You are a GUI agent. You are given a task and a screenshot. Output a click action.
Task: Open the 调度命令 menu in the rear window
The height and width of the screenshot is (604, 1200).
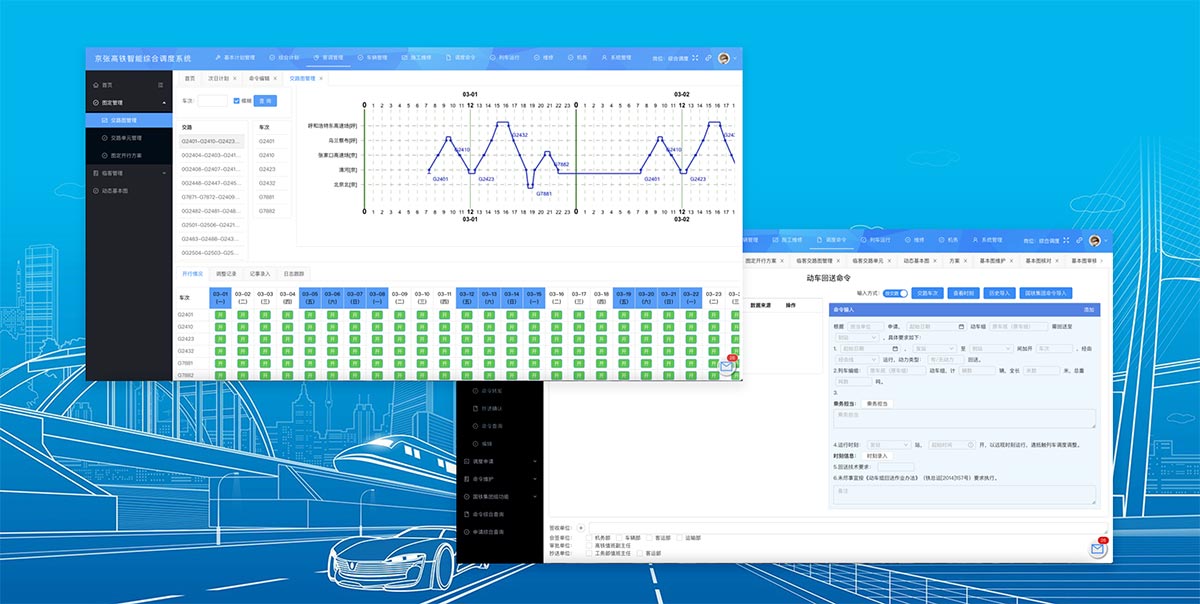(830, 241)
